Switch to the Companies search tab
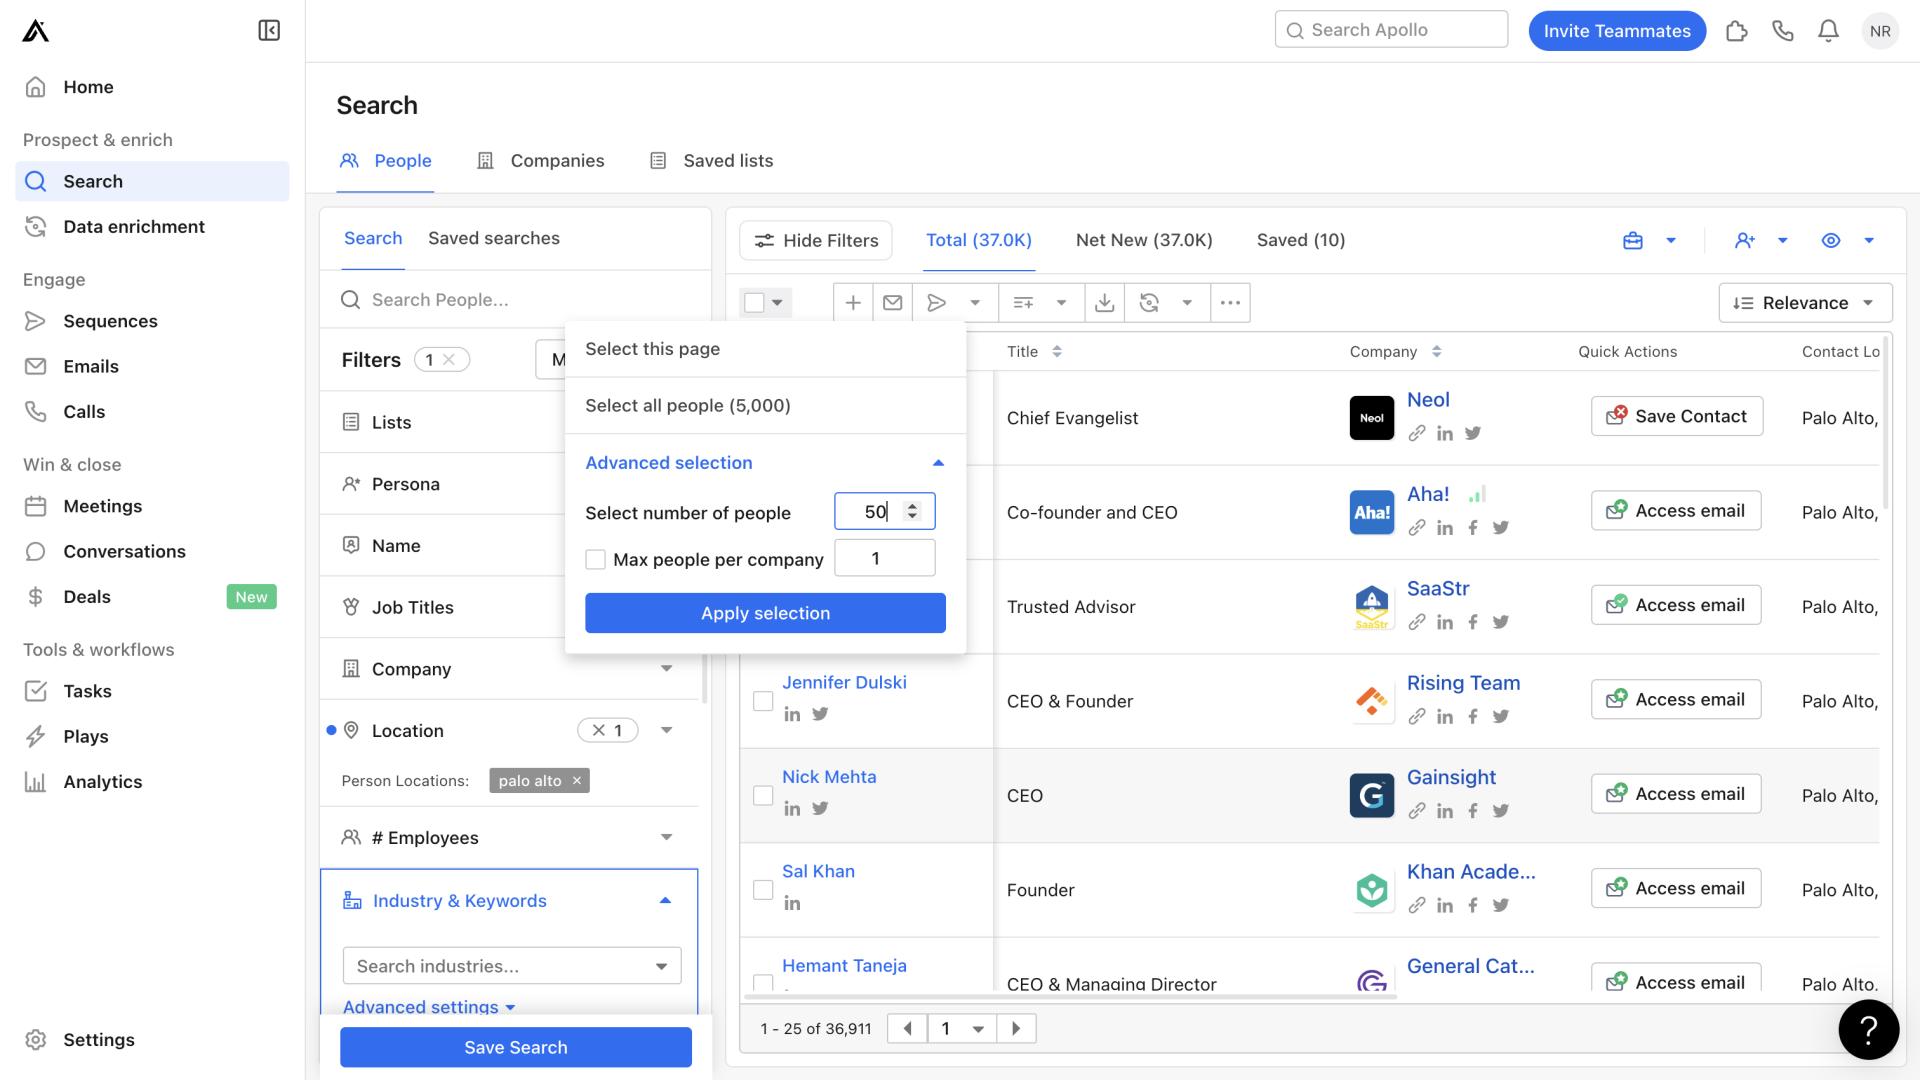 (x=556, y=162)
